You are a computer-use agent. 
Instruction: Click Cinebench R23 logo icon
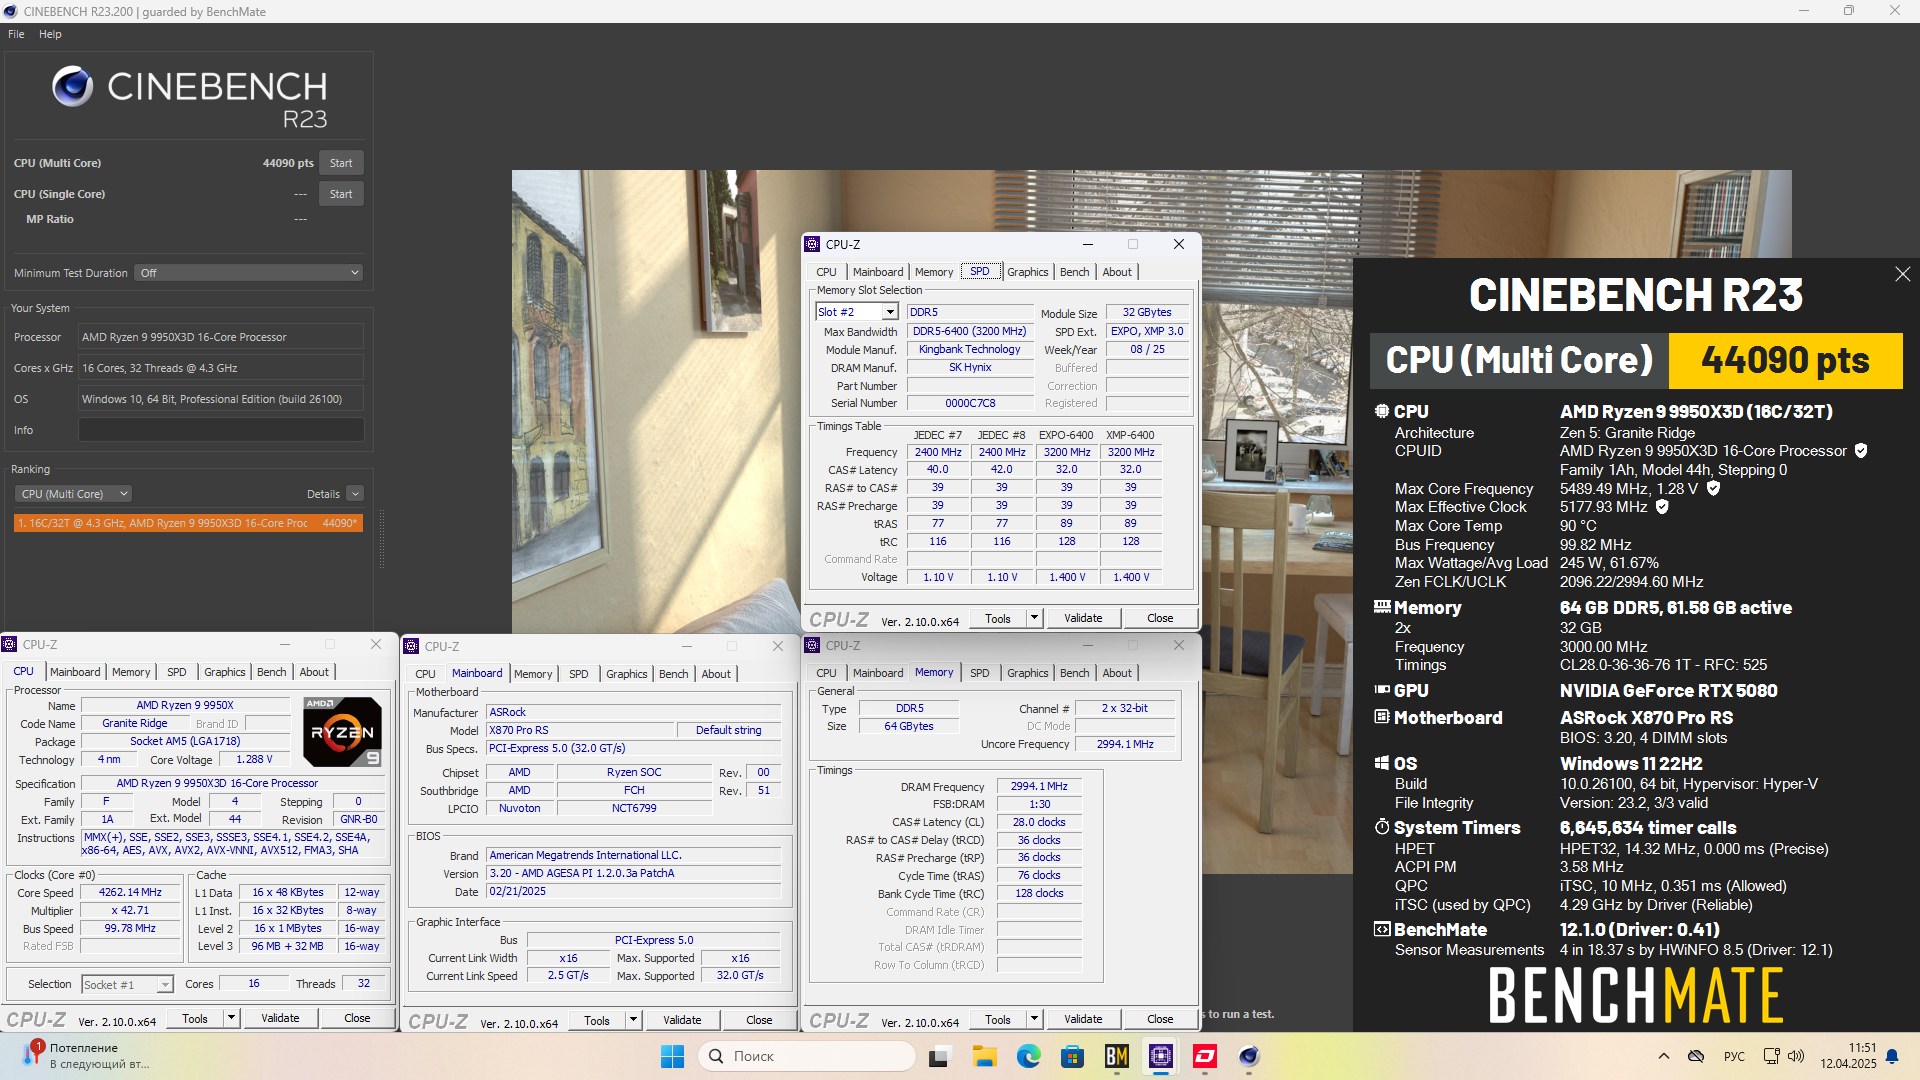pos(72,87)
